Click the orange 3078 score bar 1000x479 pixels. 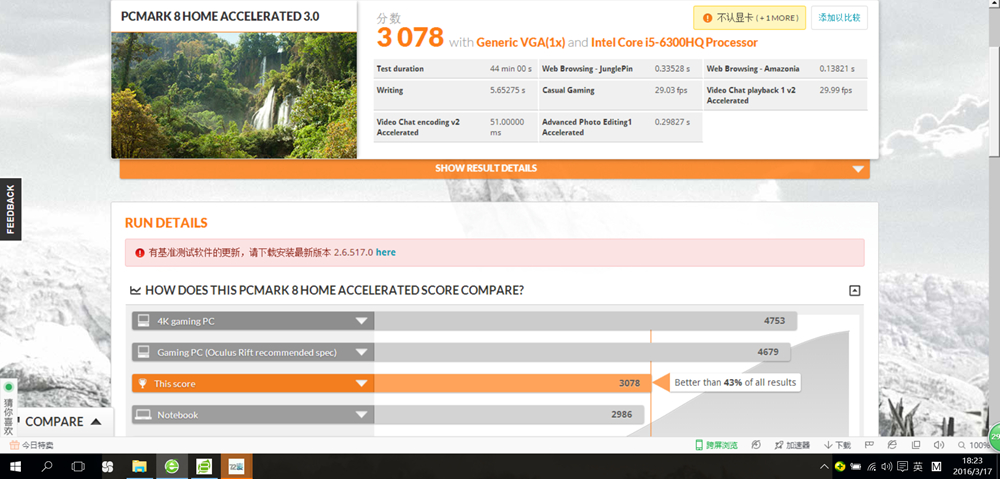tap(512, 383)
